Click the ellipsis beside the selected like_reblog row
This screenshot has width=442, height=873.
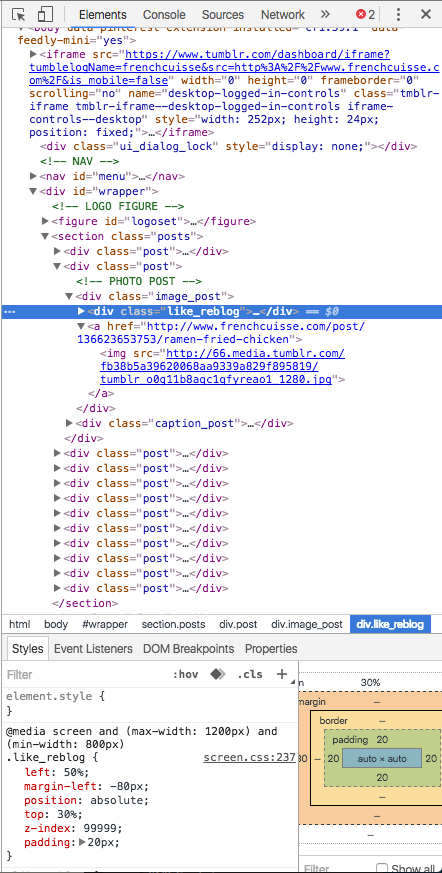9,312
